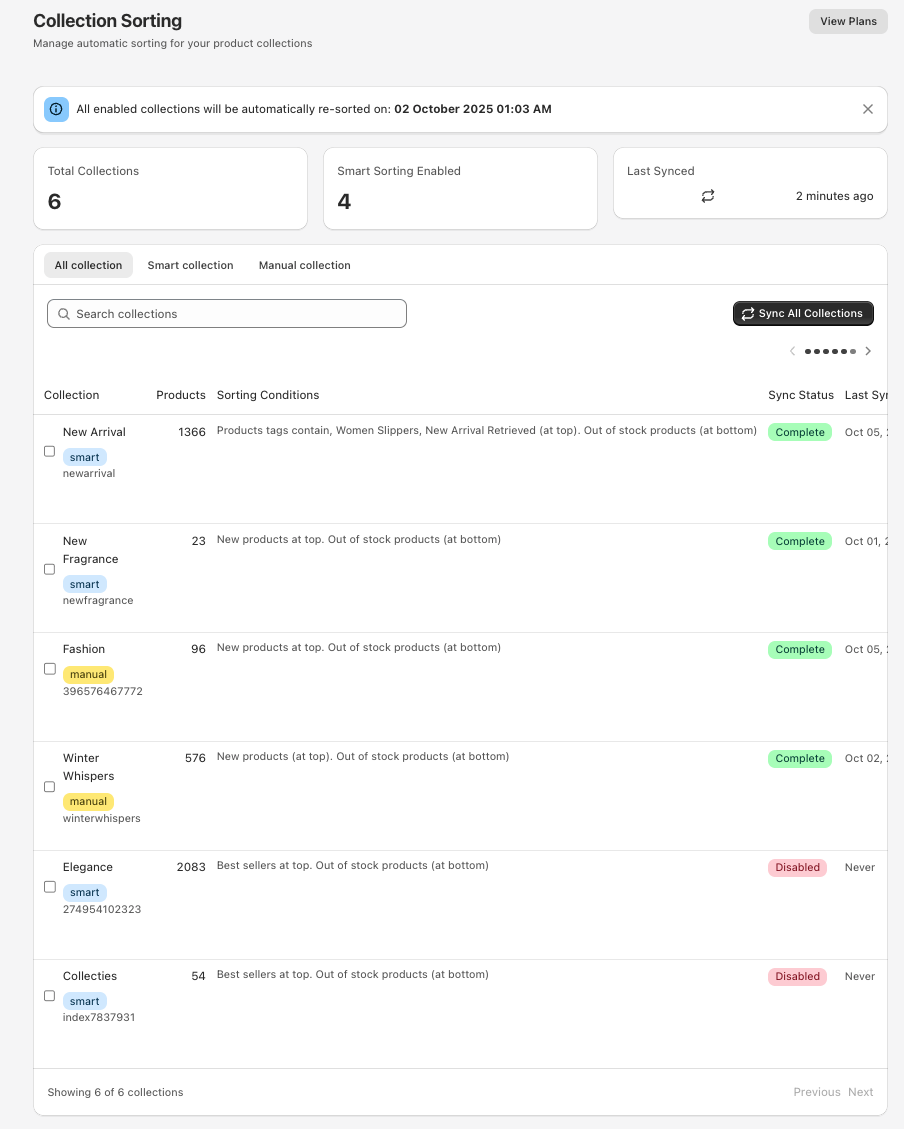Click the info icon in the banner

click(x=56, y=109)
